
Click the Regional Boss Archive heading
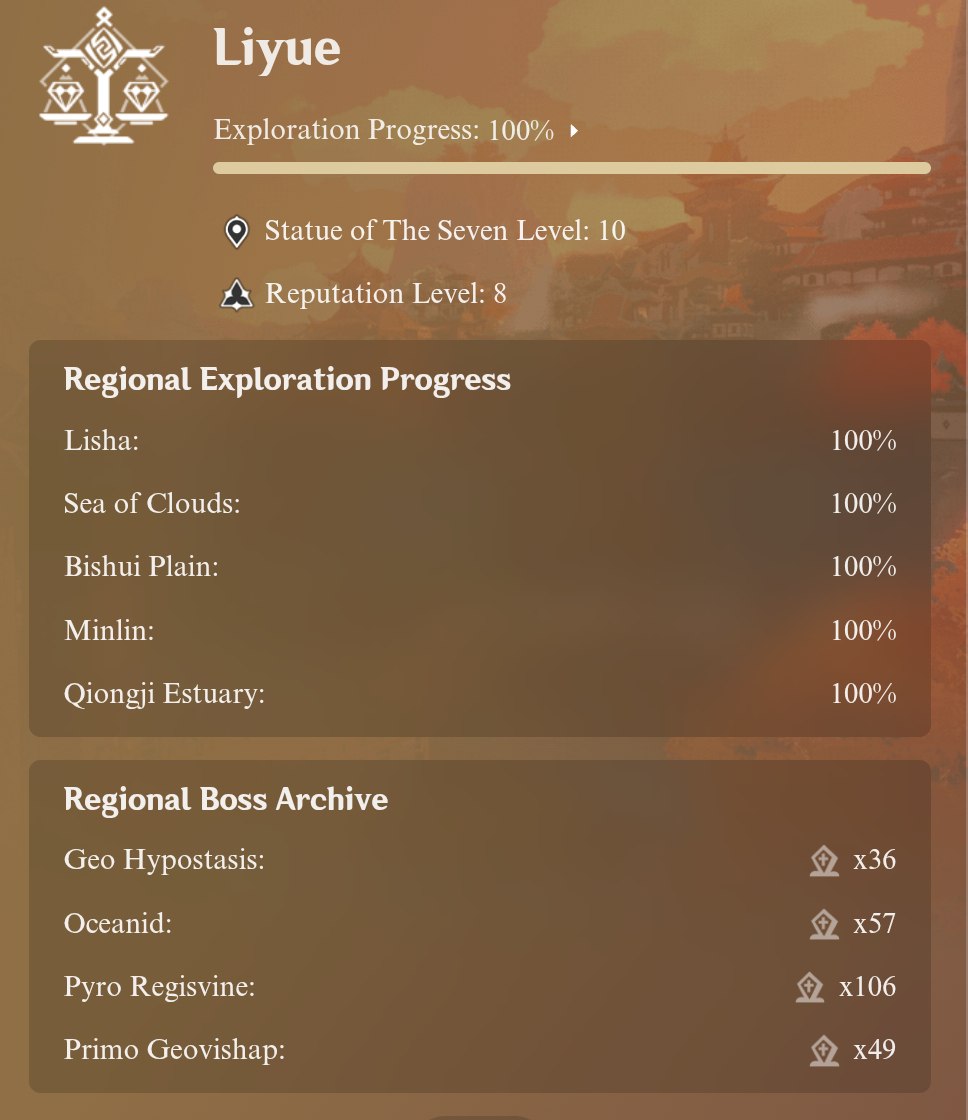tap(226, 800)
